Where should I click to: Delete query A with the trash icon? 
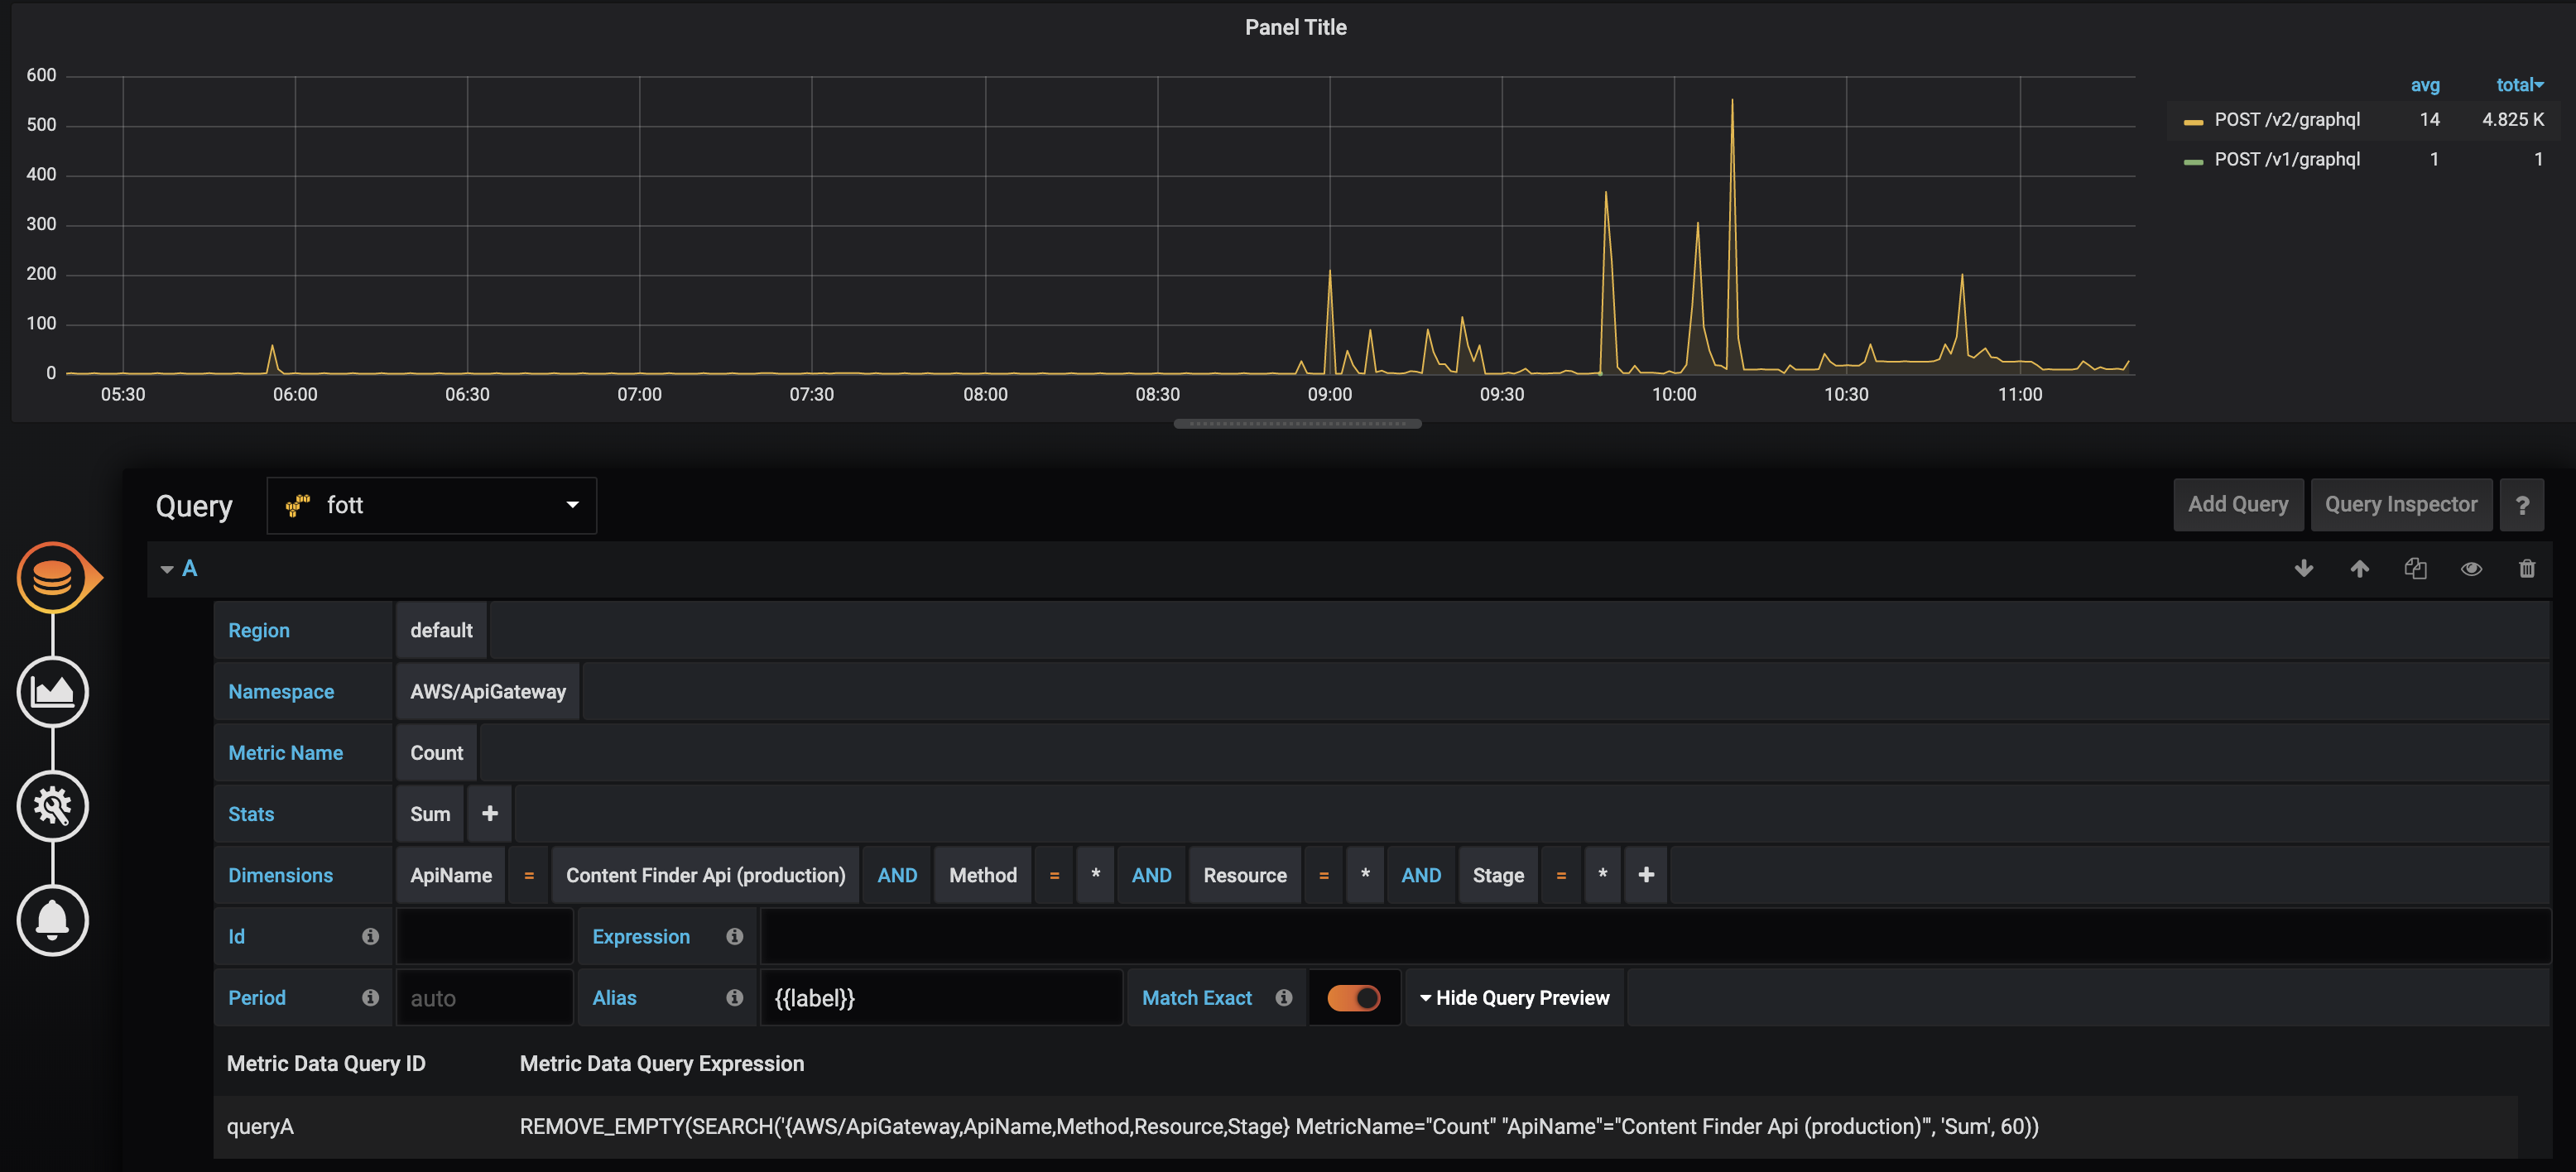(x=2527, y=568)
